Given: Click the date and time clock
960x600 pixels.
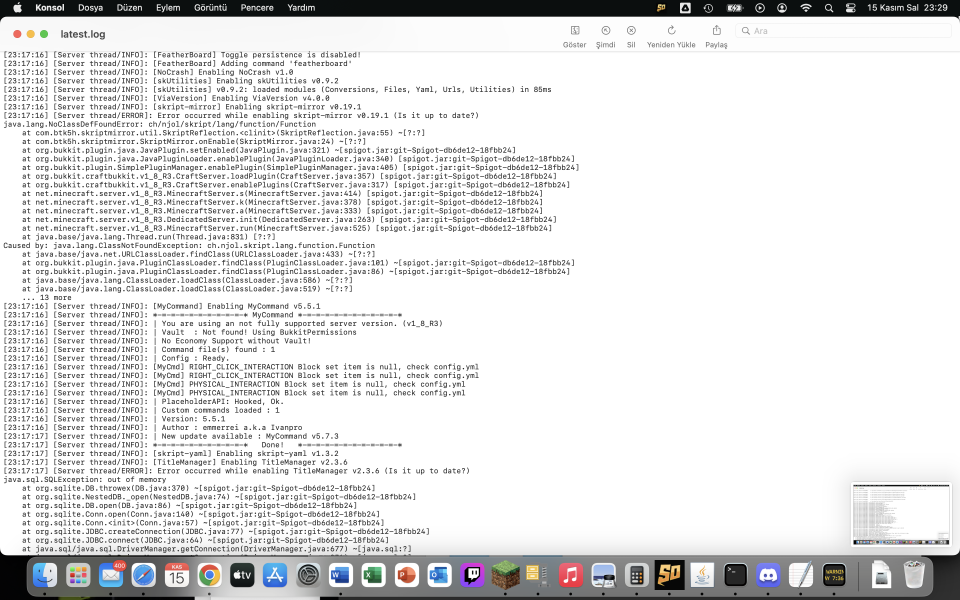Looking at the screenshot, I should tap(907, 8).
